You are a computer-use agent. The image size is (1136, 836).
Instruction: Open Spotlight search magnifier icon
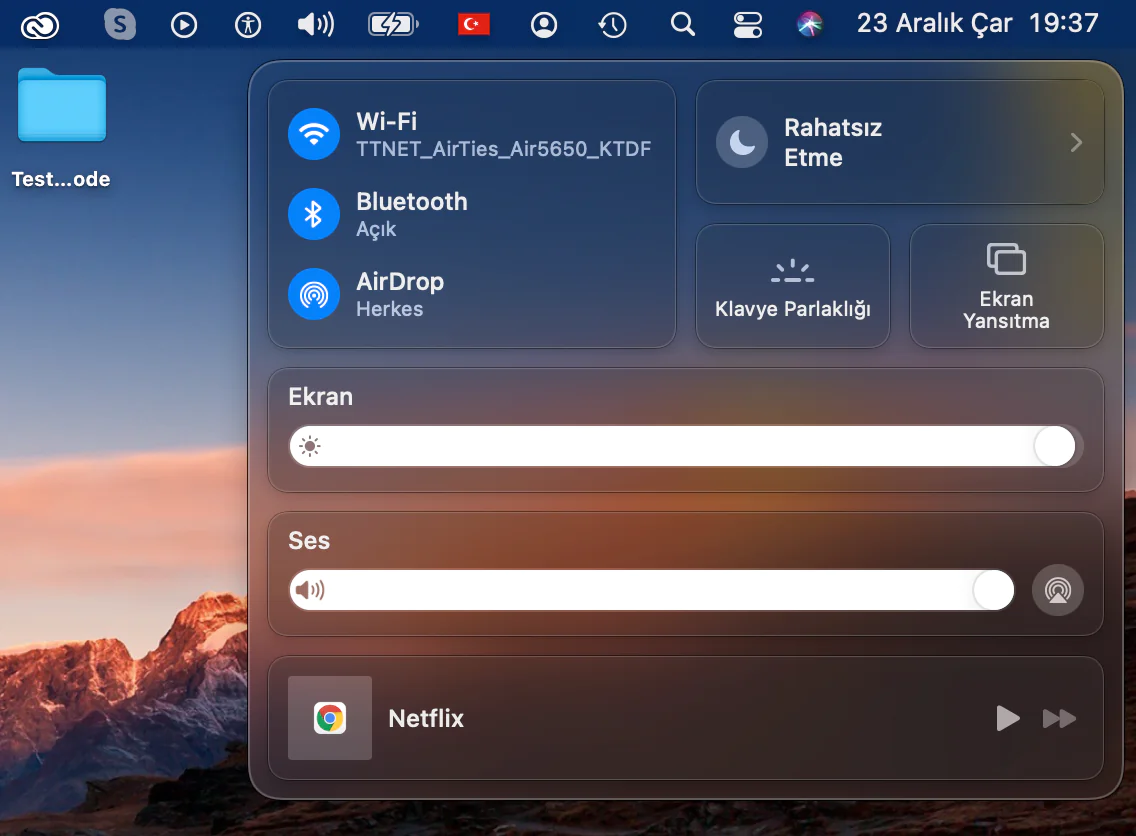pos(683,24)
